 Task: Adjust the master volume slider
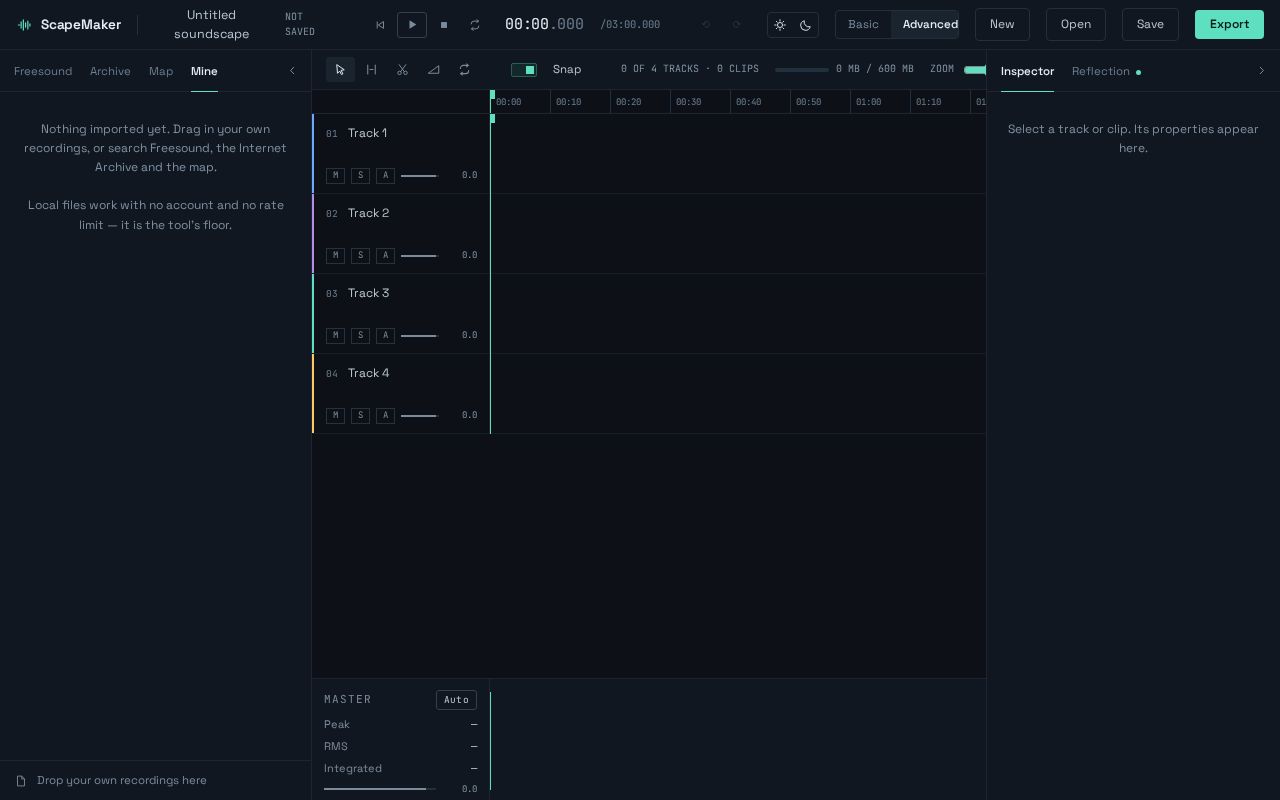click(x=380, y=789)
